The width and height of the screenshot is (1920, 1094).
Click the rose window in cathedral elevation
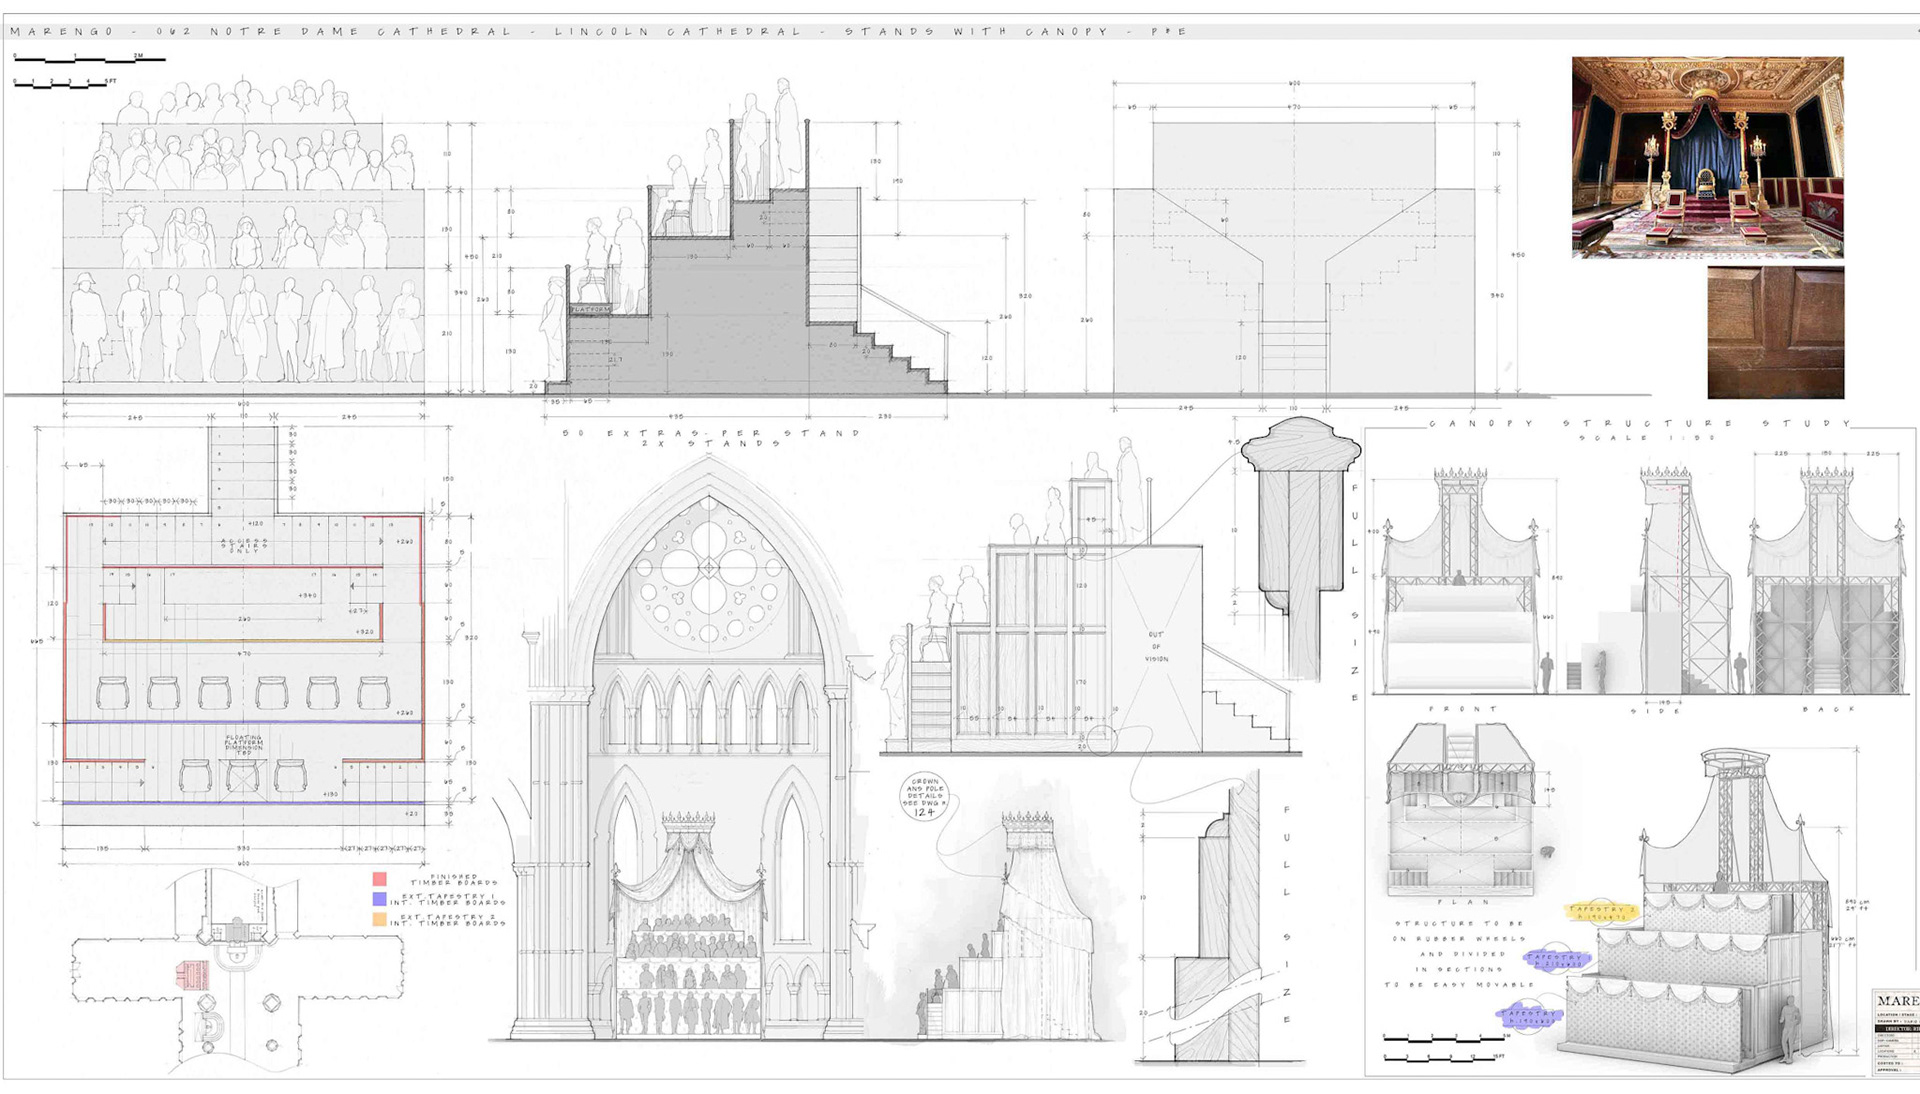tap(709, 568)
